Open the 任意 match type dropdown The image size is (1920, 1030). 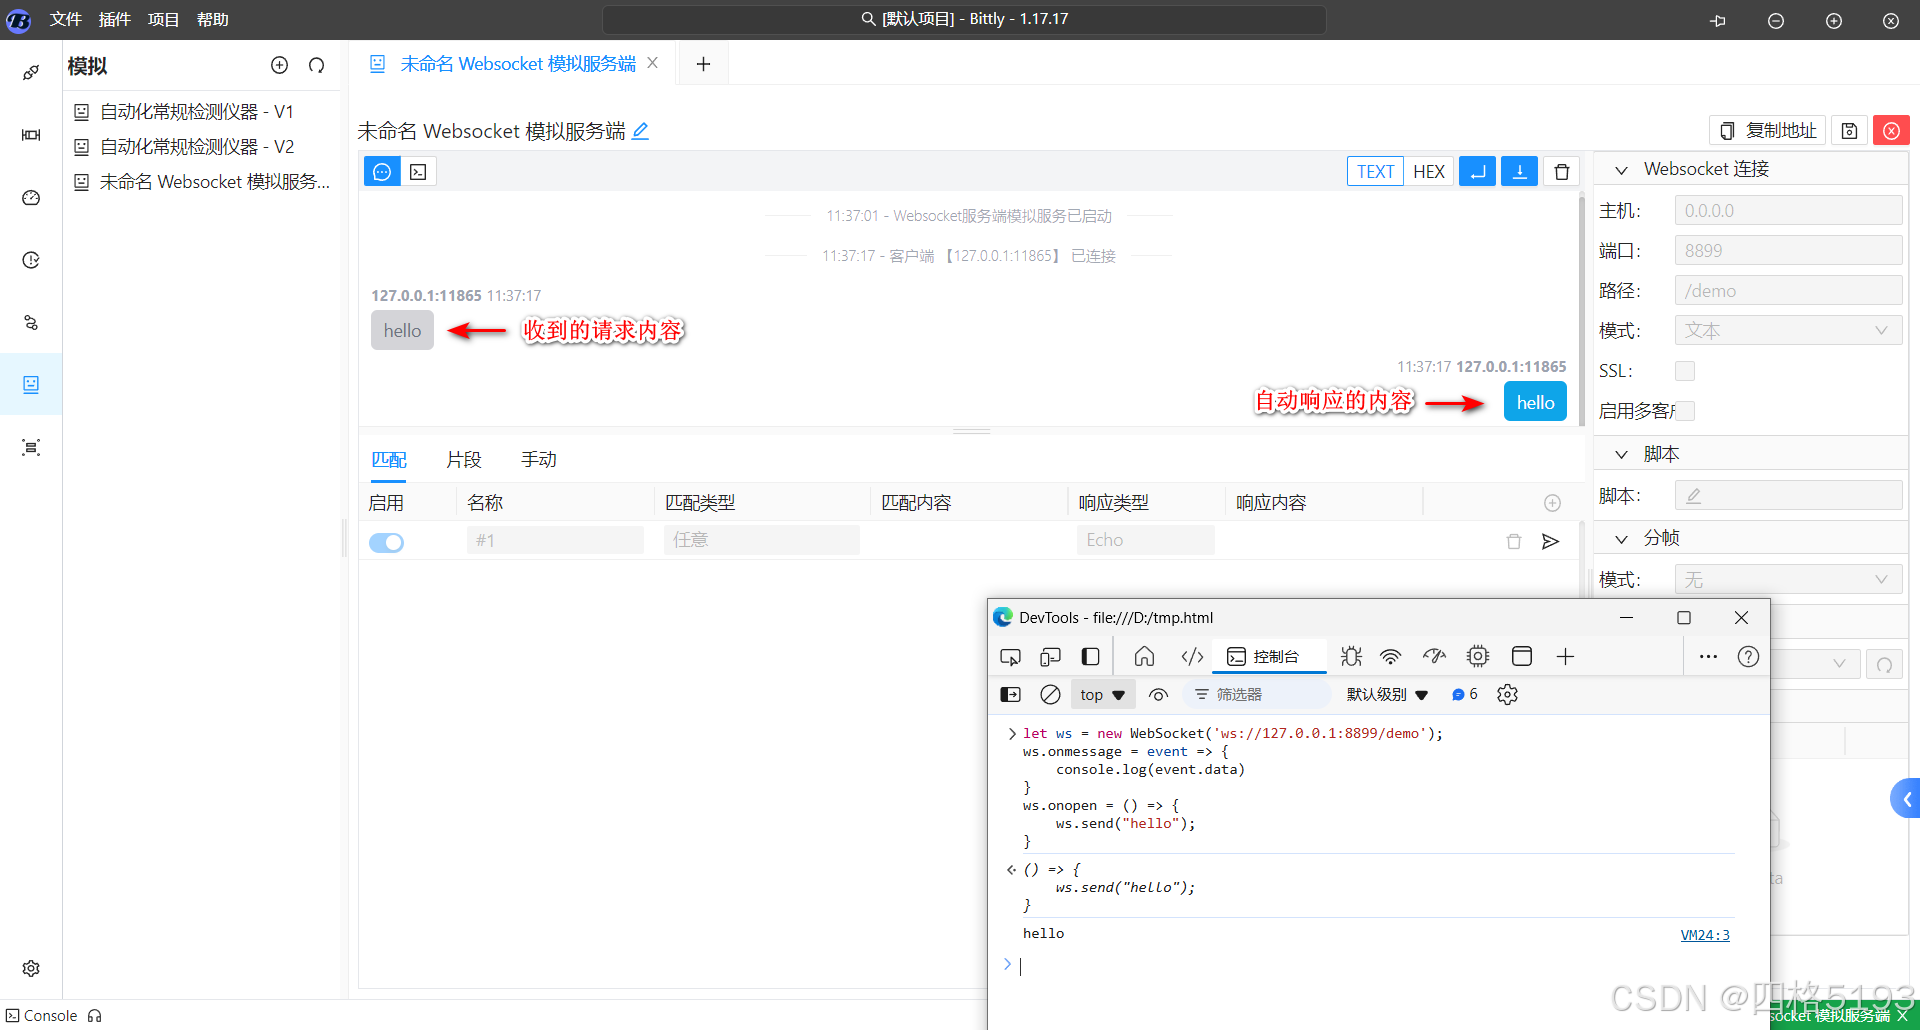[761, 540]
